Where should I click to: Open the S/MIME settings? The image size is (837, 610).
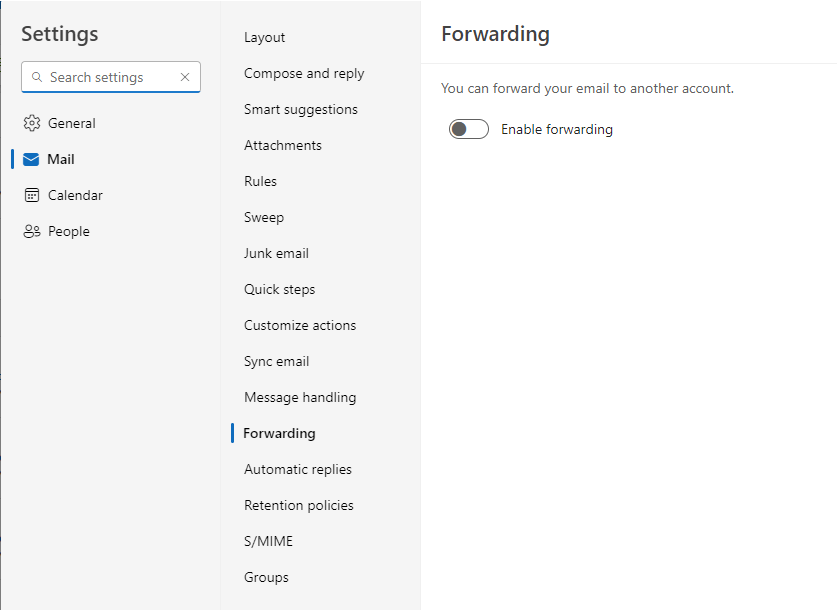coord(269,541)
